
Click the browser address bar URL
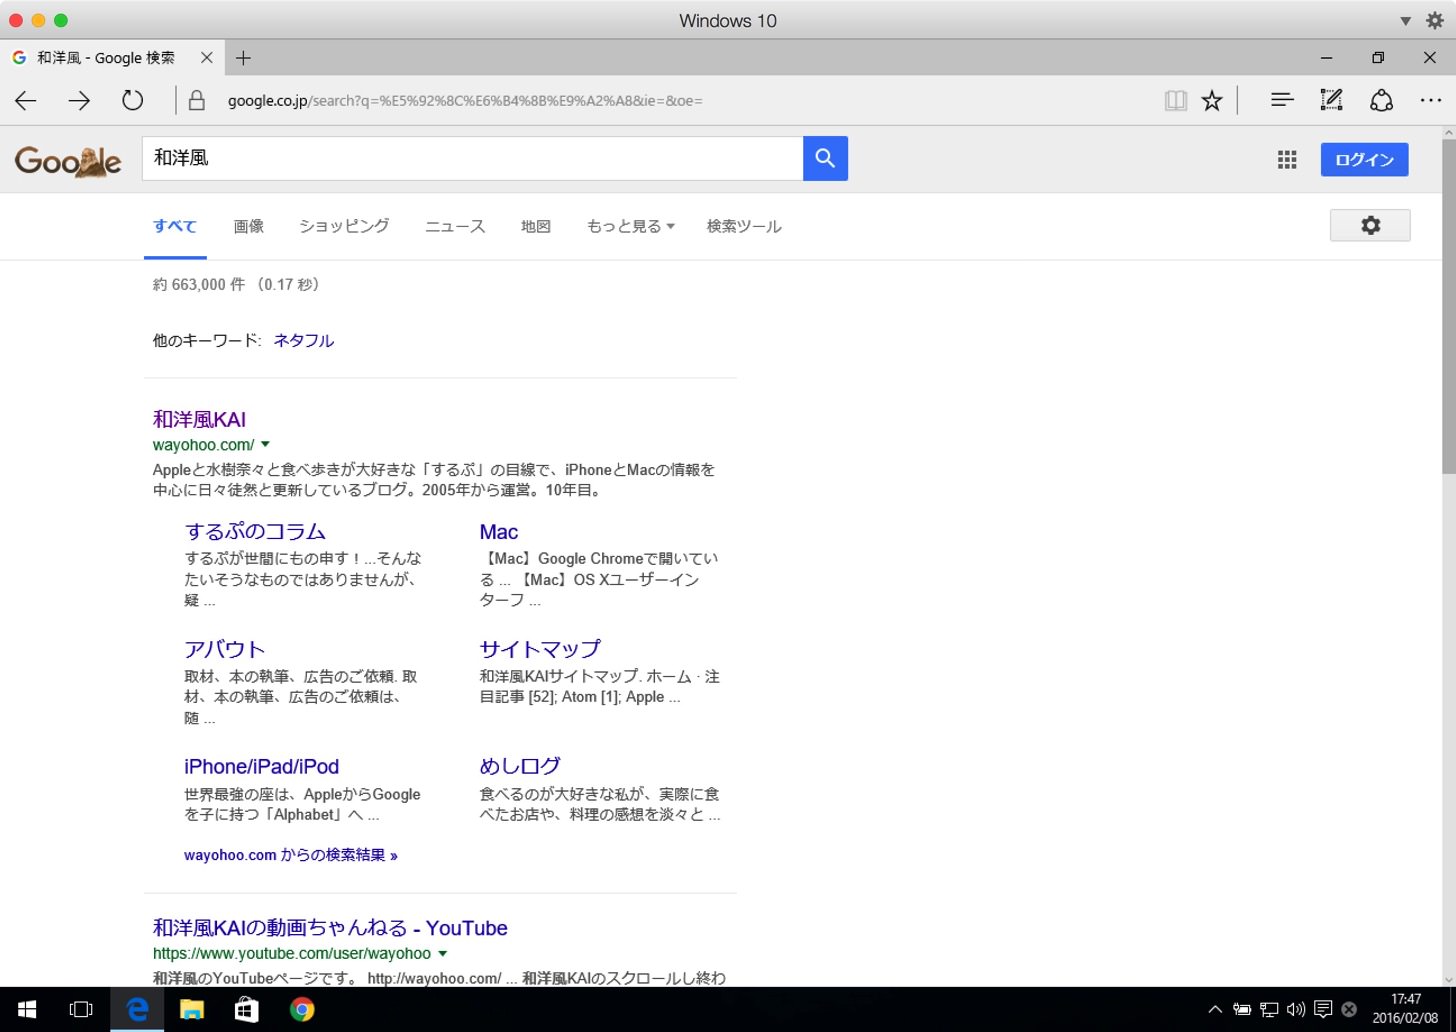(x=465, y=100)
